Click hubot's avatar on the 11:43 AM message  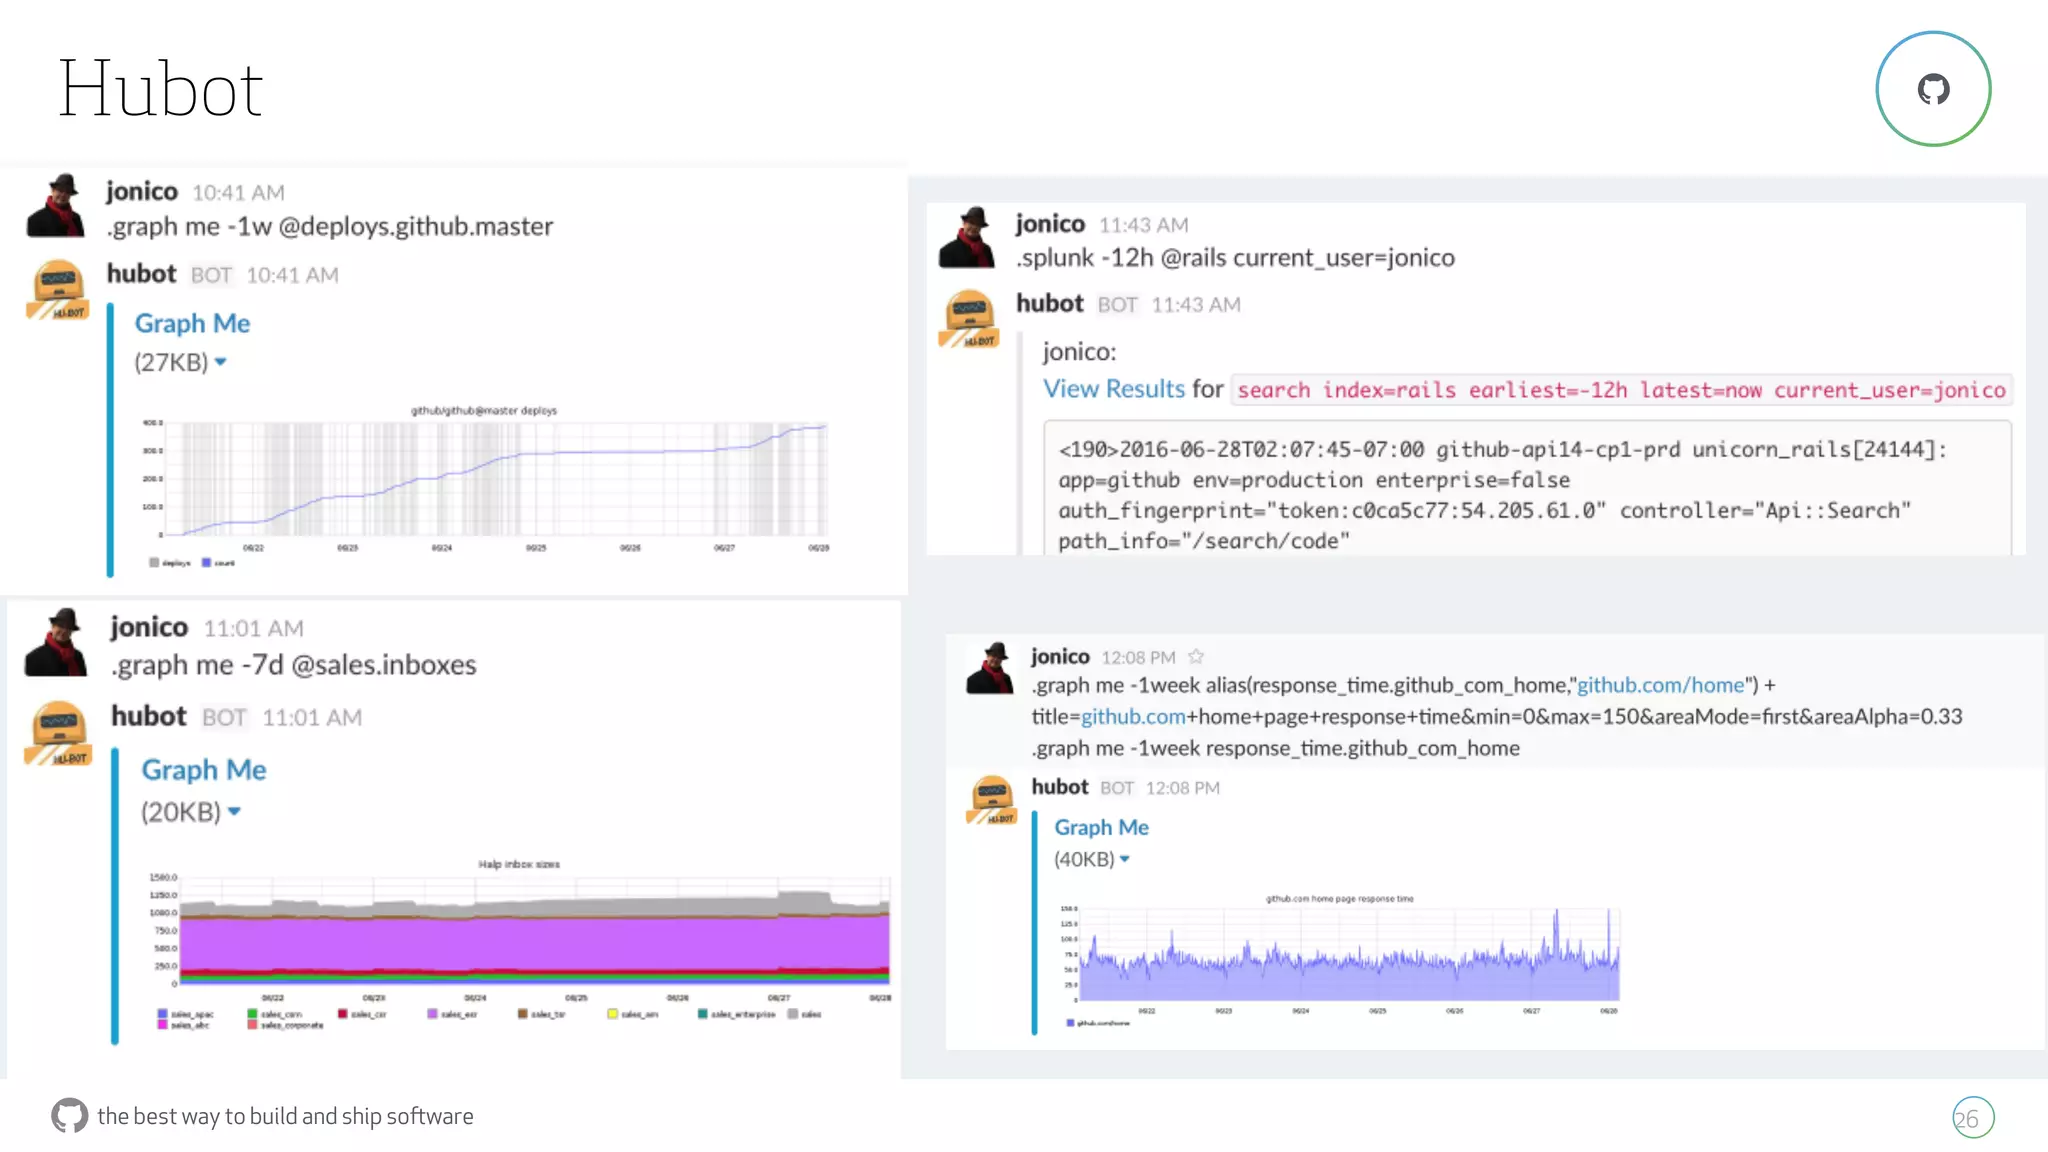(968, 319)
